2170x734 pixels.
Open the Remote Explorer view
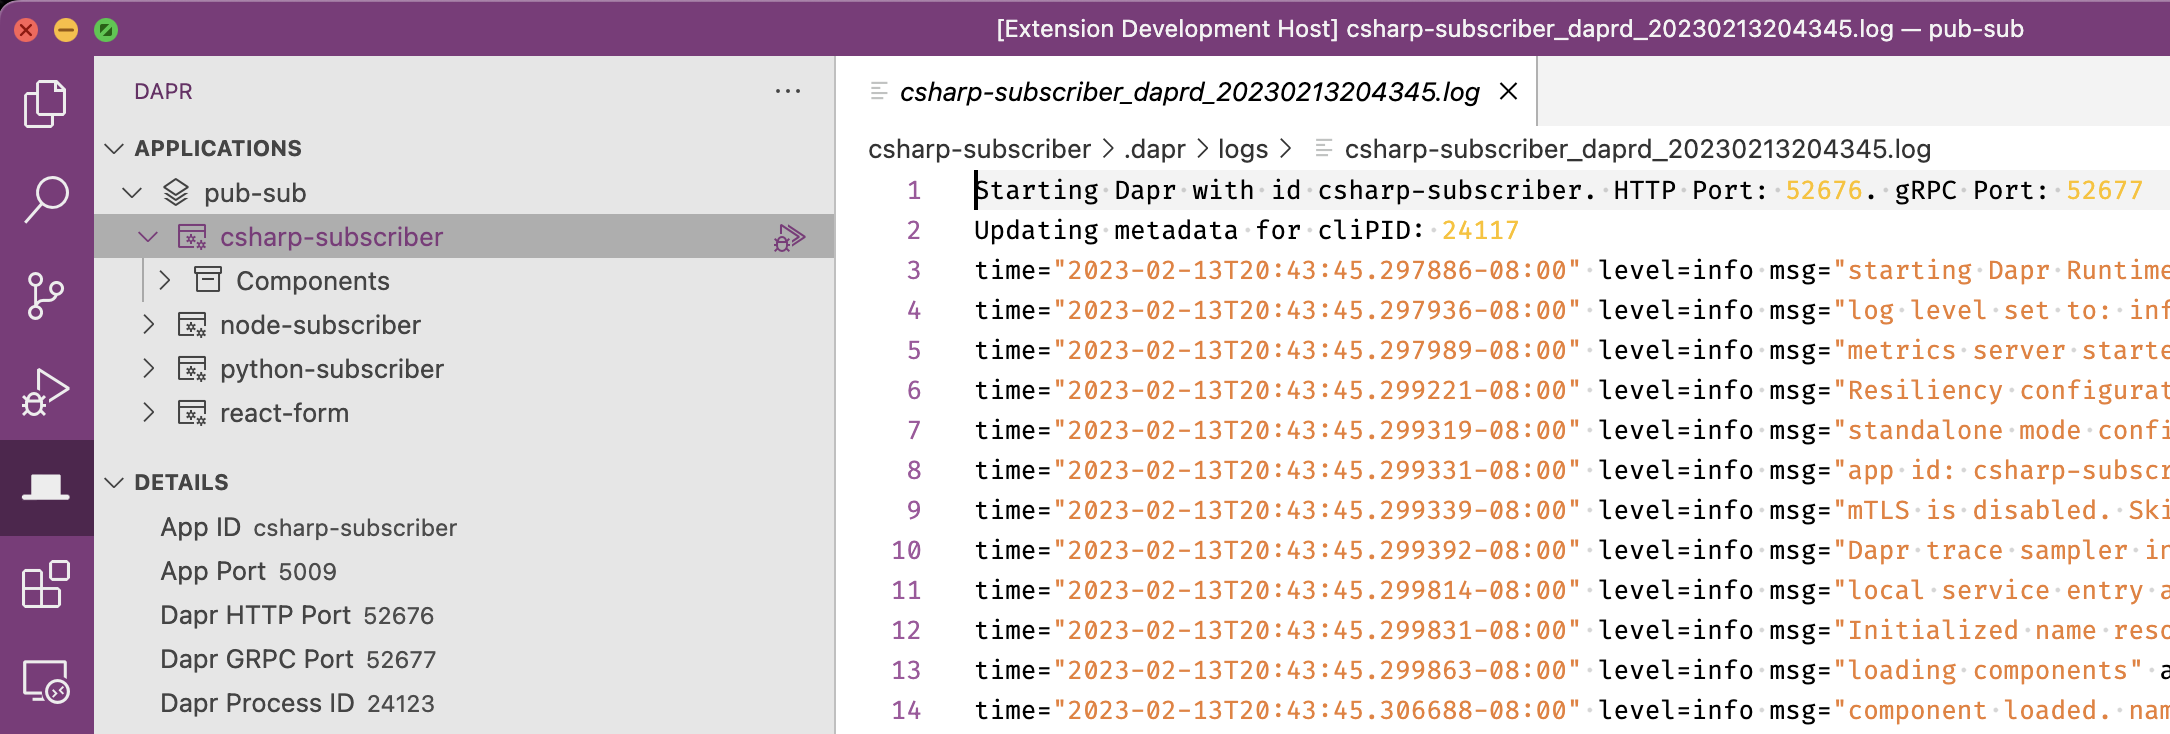click(46, 681)
